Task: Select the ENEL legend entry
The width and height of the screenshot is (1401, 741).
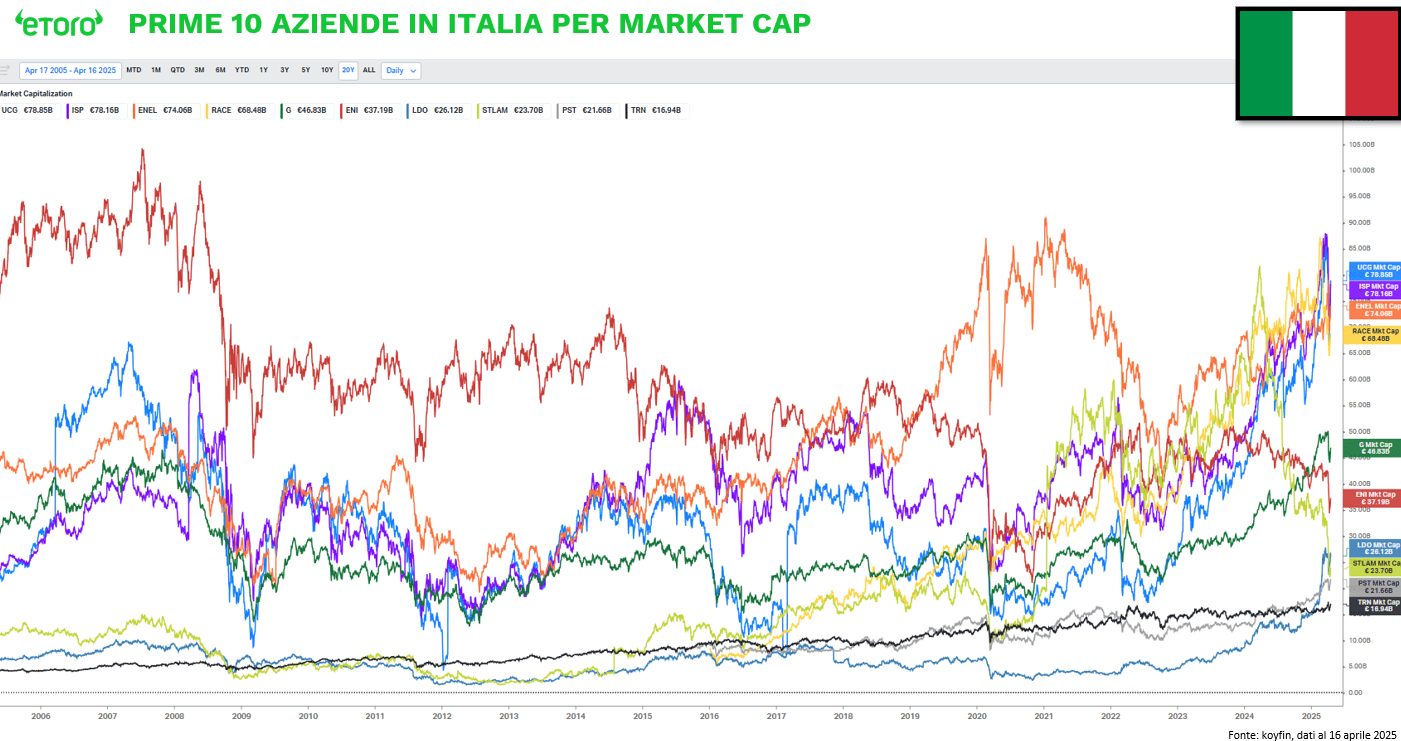Action: (x=165, y=110)
